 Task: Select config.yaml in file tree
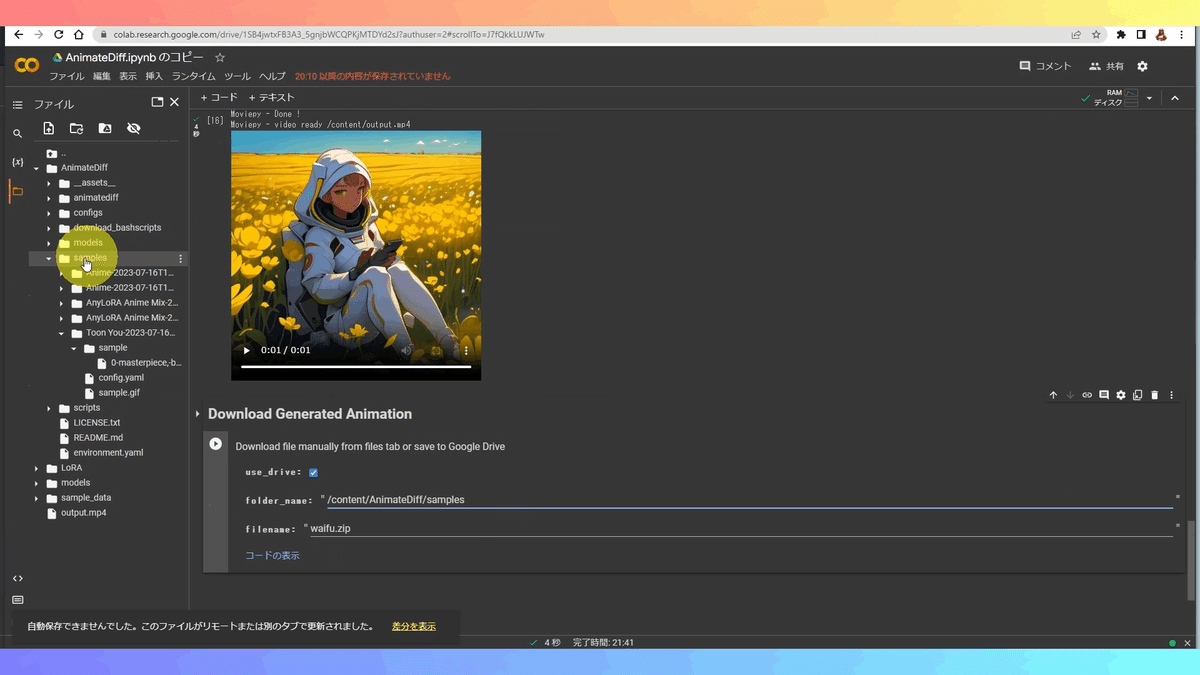[x=121, y=378]
